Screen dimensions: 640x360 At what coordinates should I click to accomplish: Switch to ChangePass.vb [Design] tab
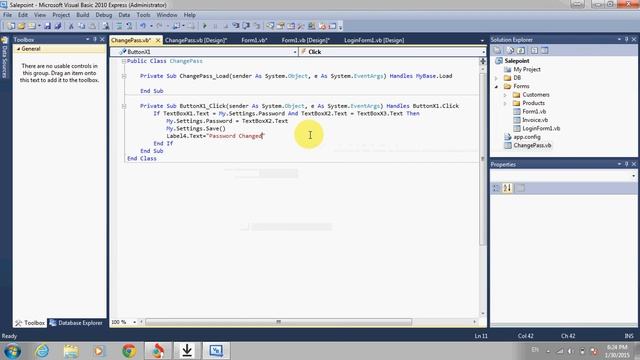click(x=196, y=40)
